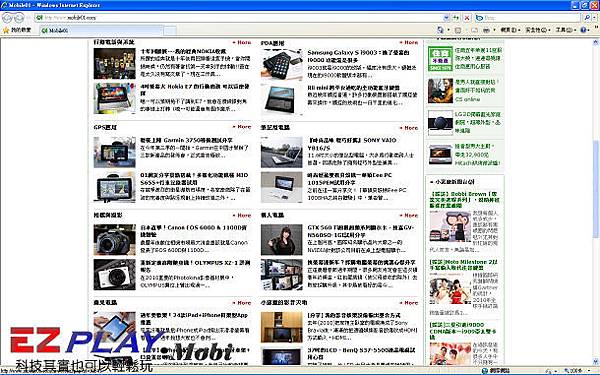Image resolution: width=600 pixels, height=375 pixels.
Task: Open the GTX 560 Ti article title
Action: (x=360, y=231)
